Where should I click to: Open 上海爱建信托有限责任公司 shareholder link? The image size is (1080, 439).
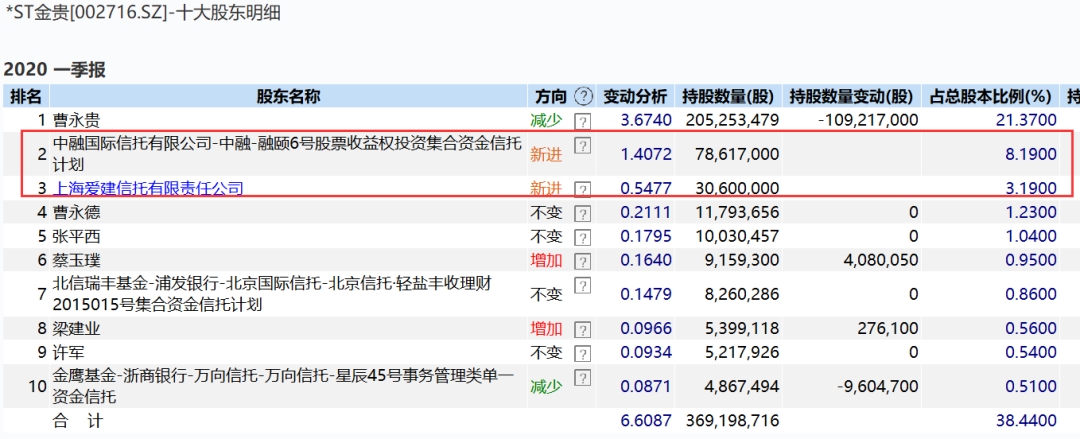tap(148, 188)
